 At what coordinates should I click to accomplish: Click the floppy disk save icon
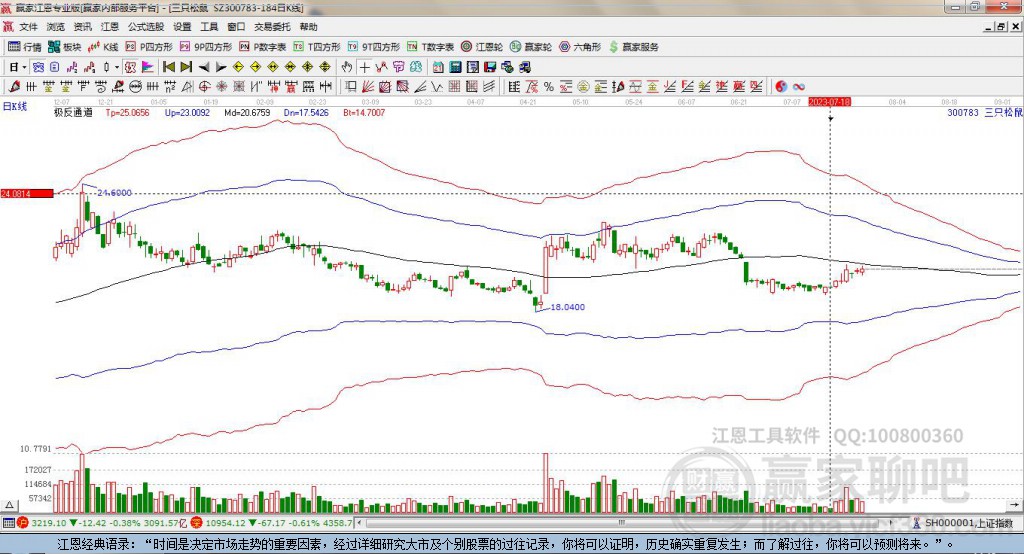coord(490,67)
